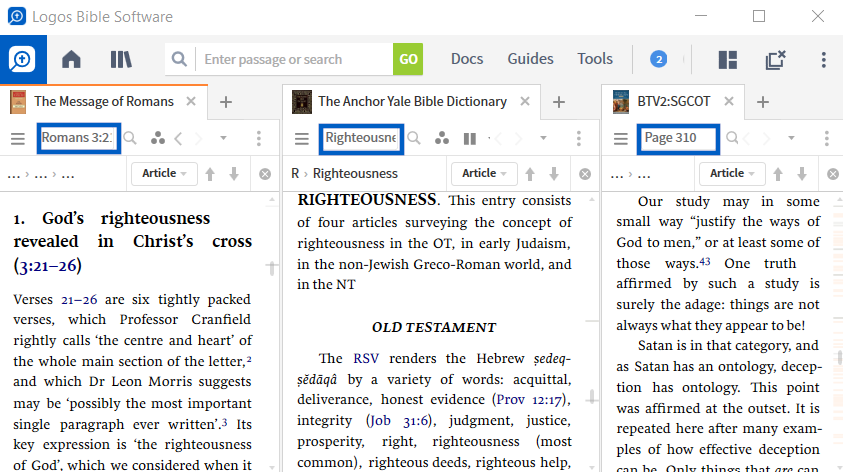Image resolution: width=843 pixels, height=472 pixels.
Task: Open the Library books icon
Action: [x=121, y=59]
